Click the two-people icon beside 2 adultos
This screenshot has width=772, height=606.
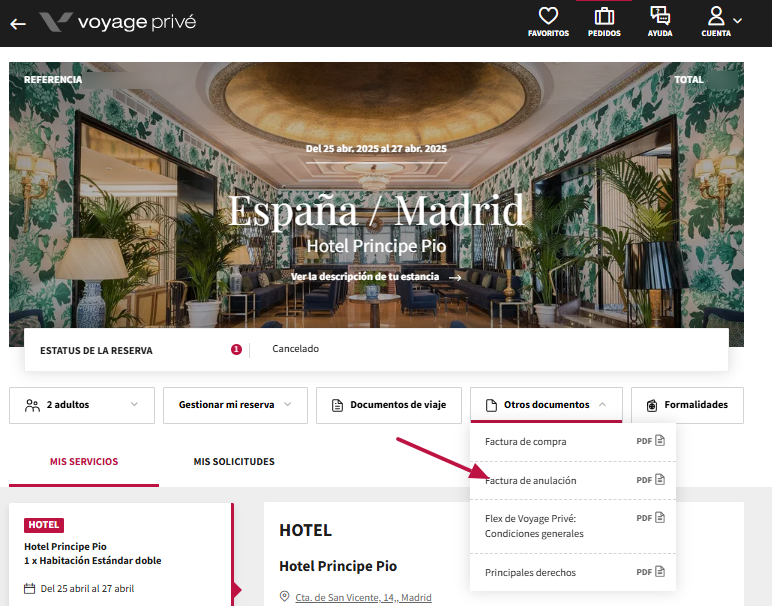click(32, 405)
